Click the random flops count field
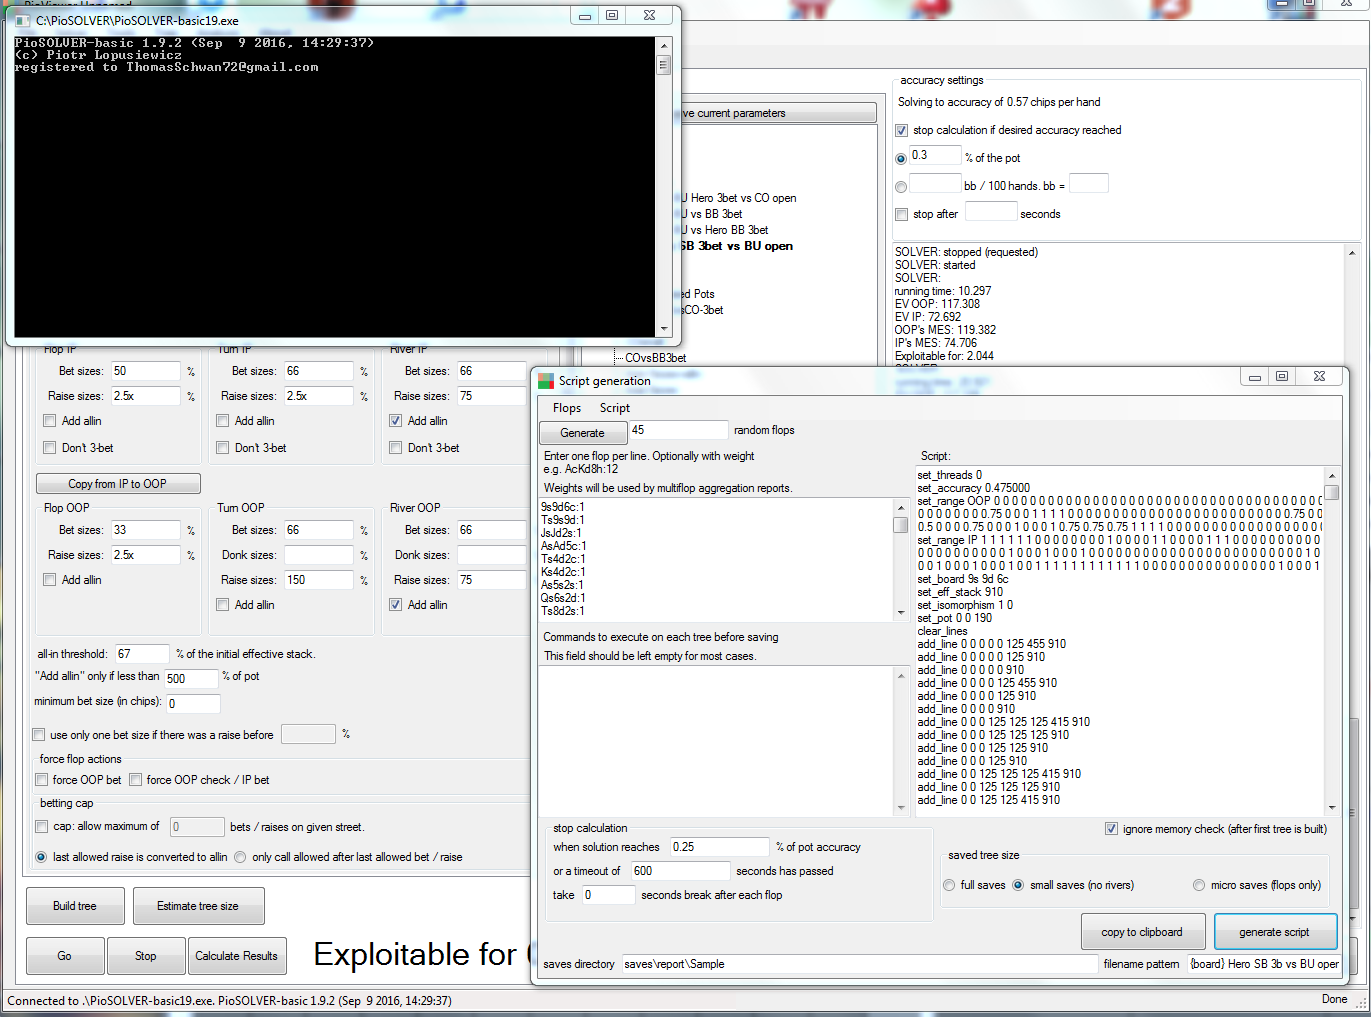Screen dimensions: 1371x1017 (678, 430)
